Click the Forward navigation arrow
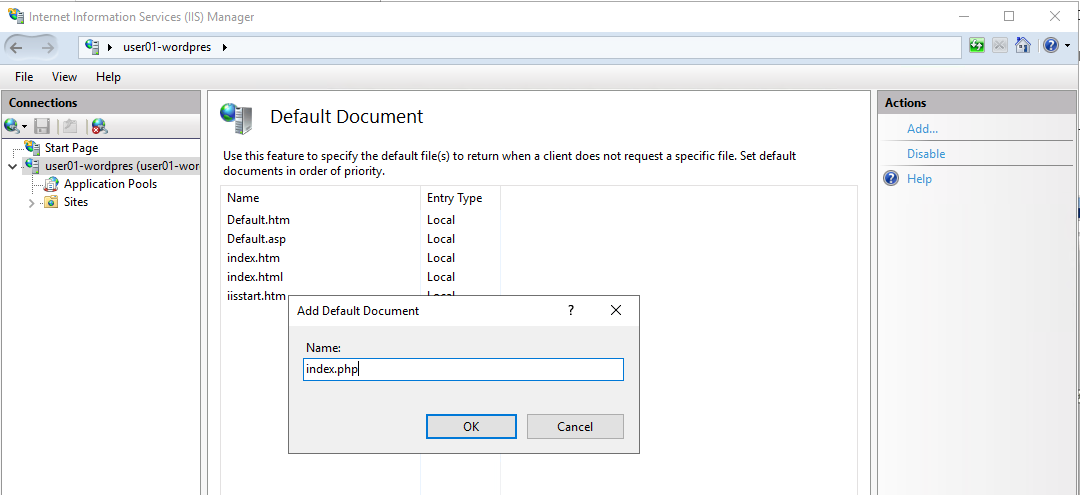Screen dimensions: 1080x495 (48, 47)
